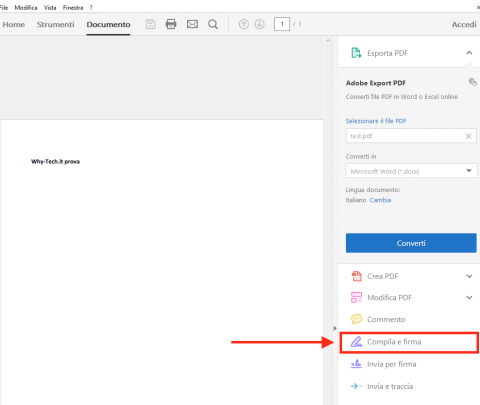
Task: Collapse the Esporta PDF panel
Action: [469, 53]
